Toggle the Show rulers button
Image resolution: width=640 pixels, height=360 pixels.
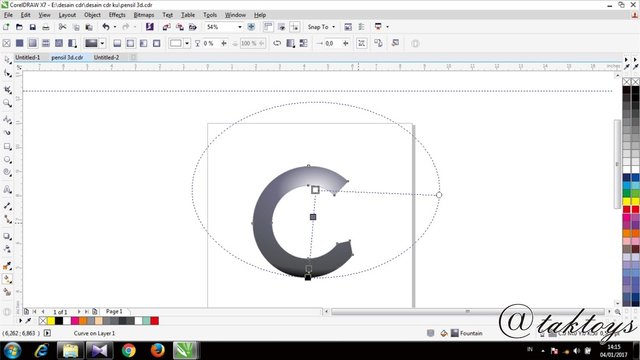click(x=268, y=27)
